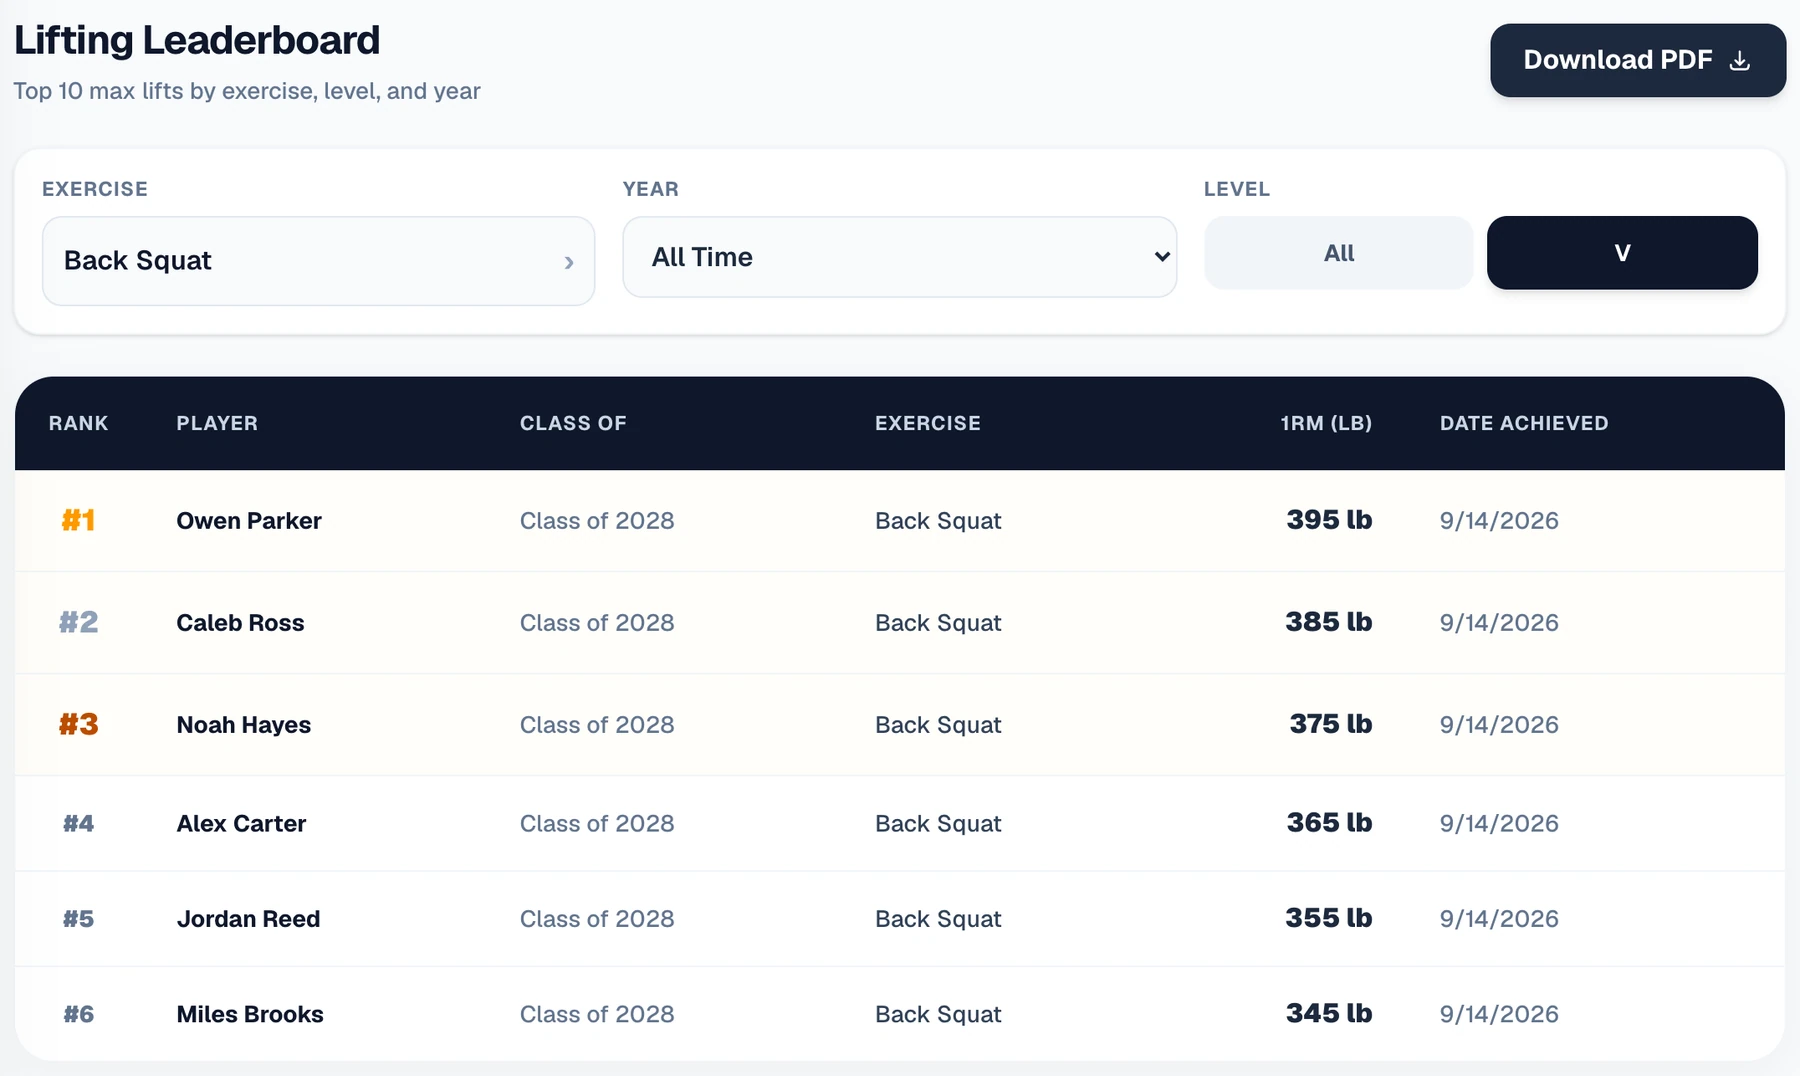
Task: Click the PLAYER column header
Action: pyautogui.click(x=217, y=423)
